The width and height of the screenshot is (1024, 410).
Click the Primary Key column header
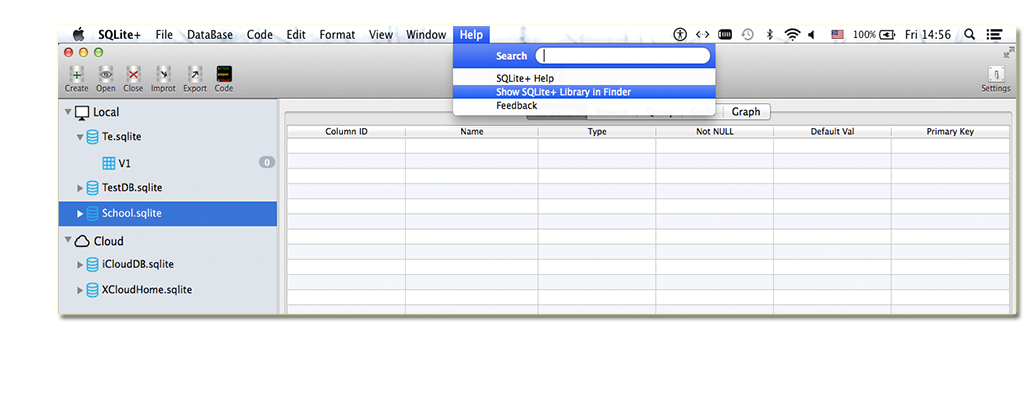pyautogui.click(x=950, y=131)
